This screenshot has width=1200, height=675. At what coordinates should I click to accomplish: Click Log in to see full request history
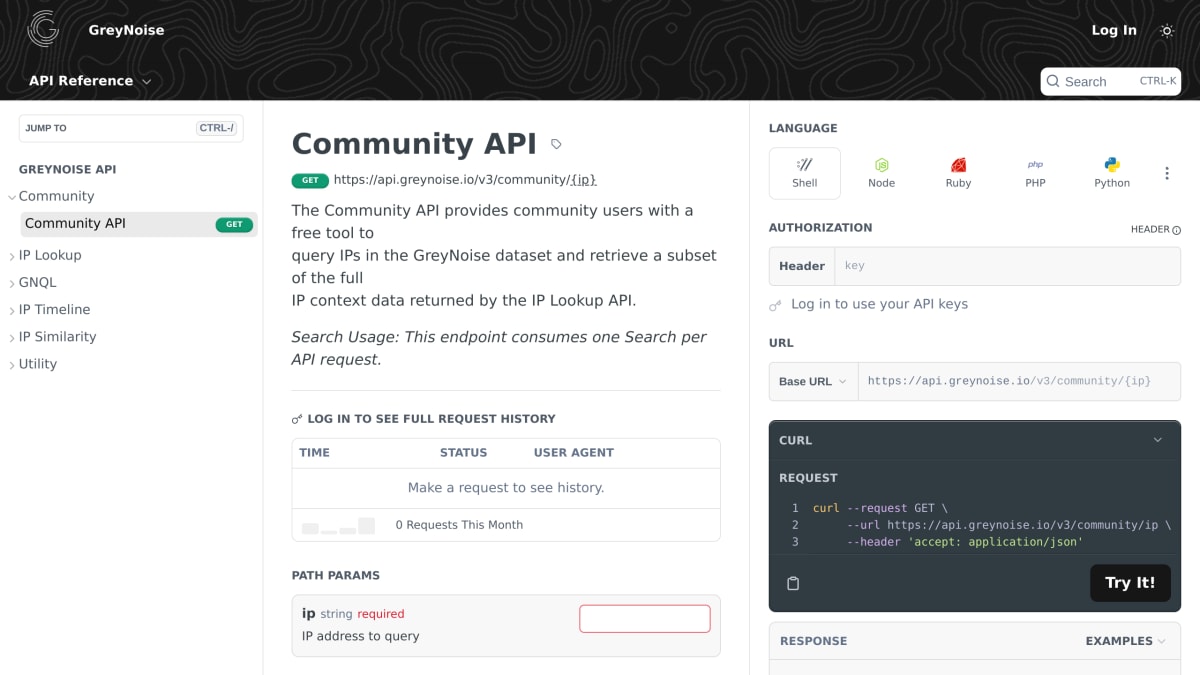pyautogui.click(x=431, y=419)
